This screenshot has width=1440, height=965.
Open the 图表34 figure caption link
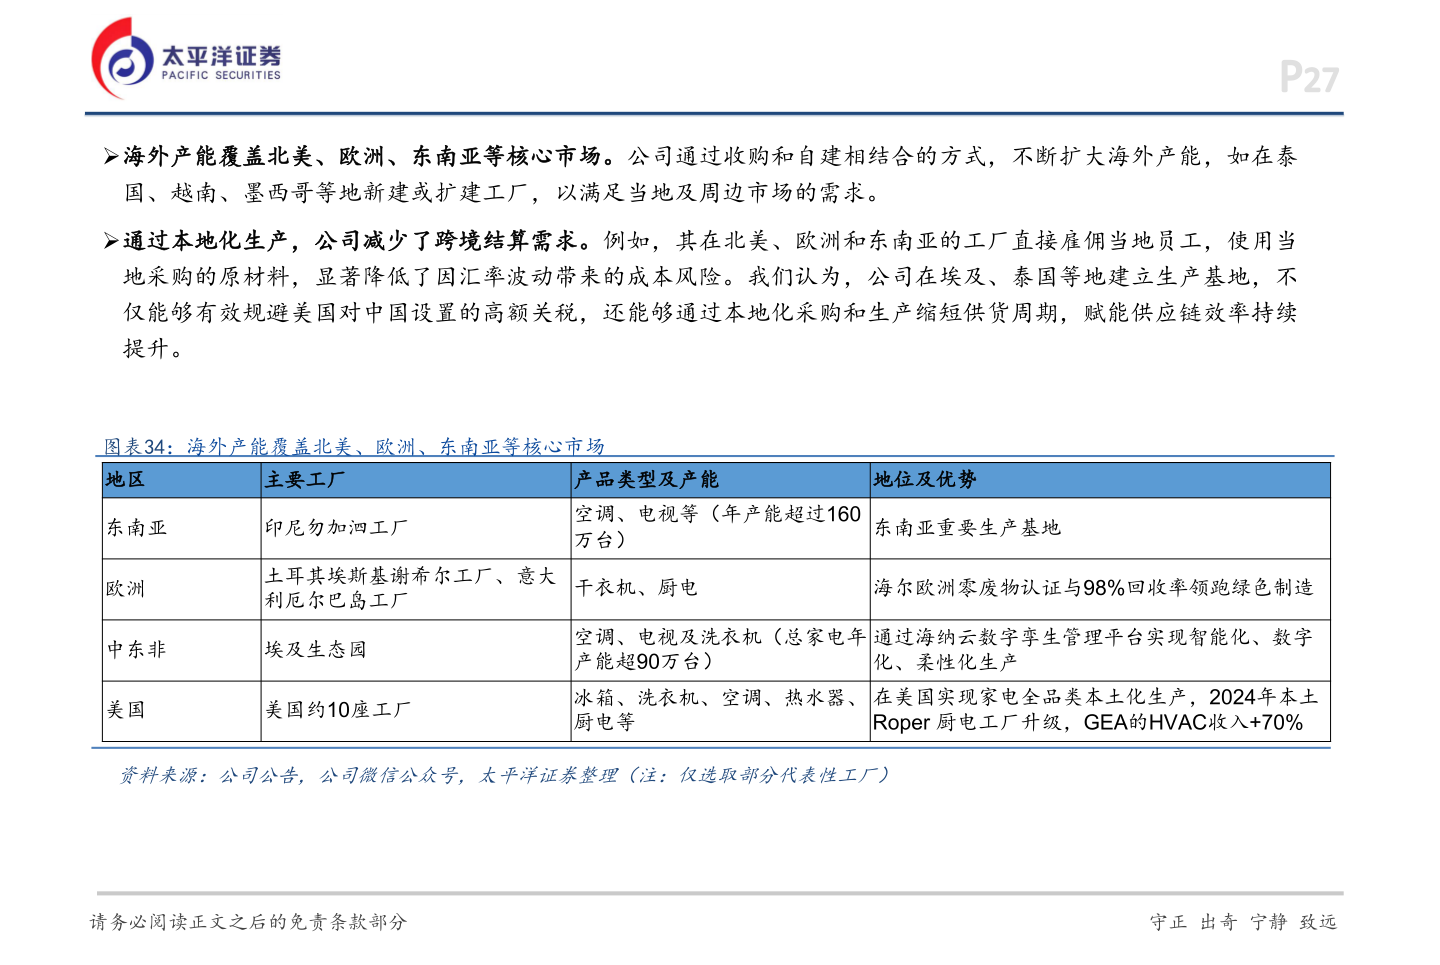pyautogui.click(x=354, y=446)
